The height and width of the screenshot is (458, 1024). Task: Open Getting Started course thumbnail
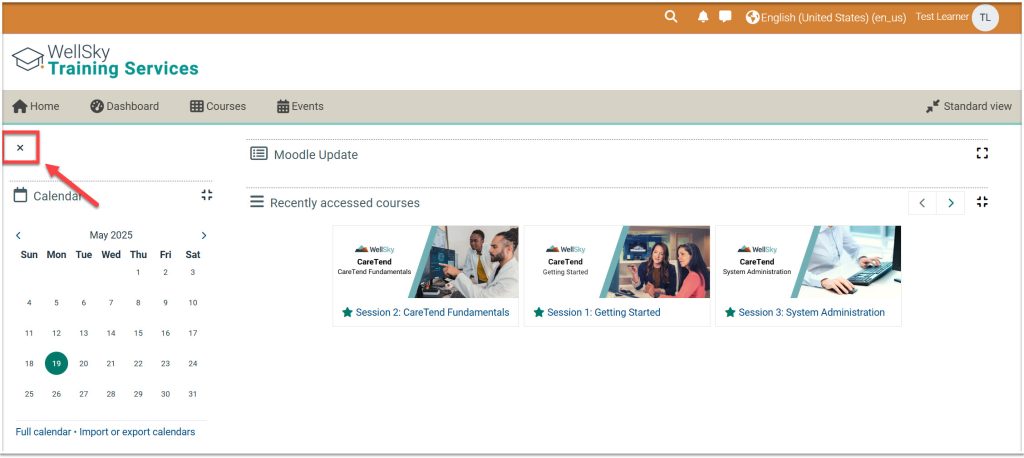click(617, 262)
